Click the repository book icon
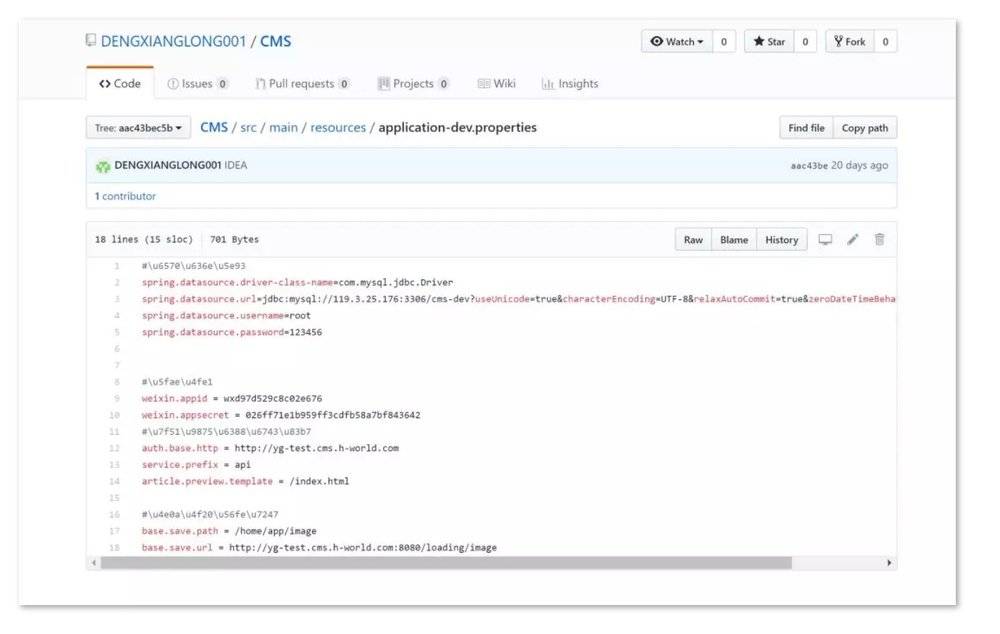 pyautogui.click(x=91, y=41)
